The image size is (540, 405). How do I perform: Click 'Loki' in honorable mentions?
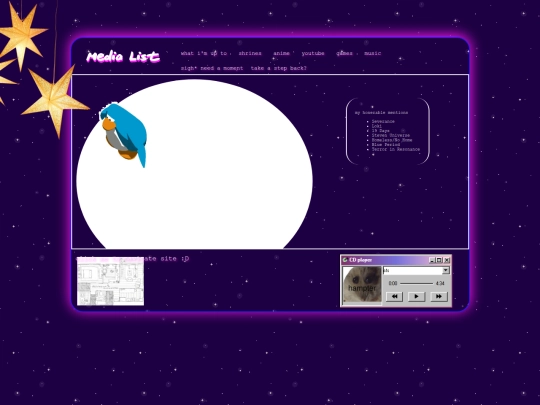pos(376,126)
